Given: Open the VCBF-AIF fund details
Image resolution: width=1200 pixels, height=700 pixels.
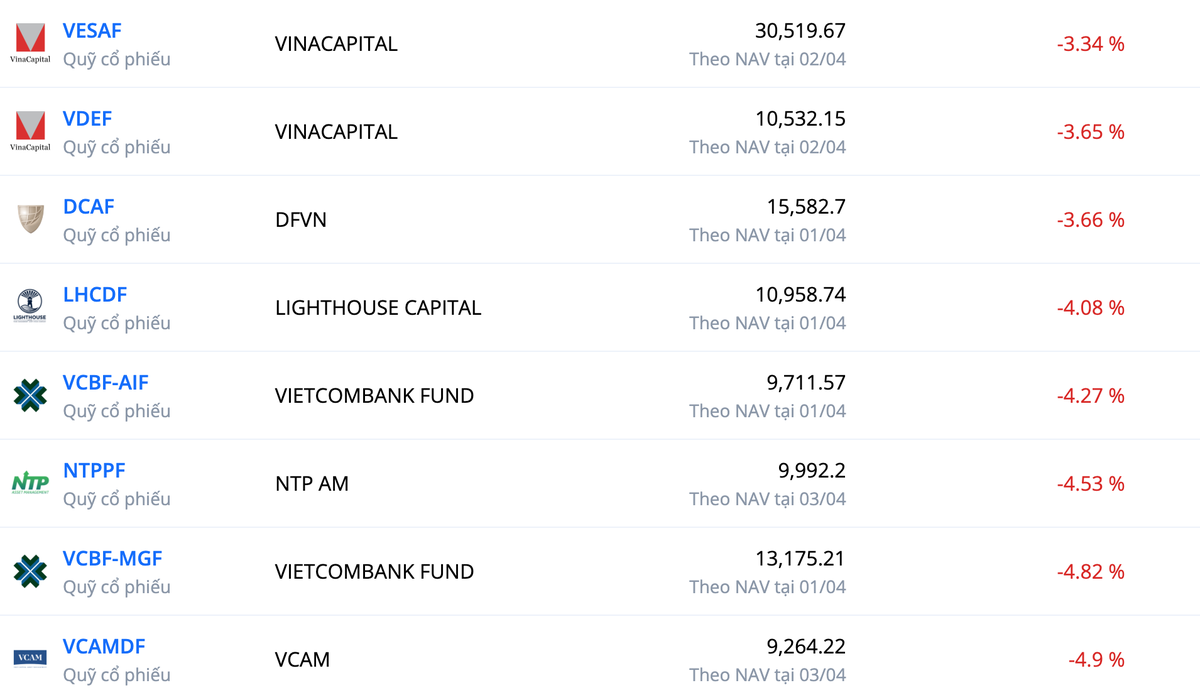Looking at the screenshot, I should coord(106,383).
